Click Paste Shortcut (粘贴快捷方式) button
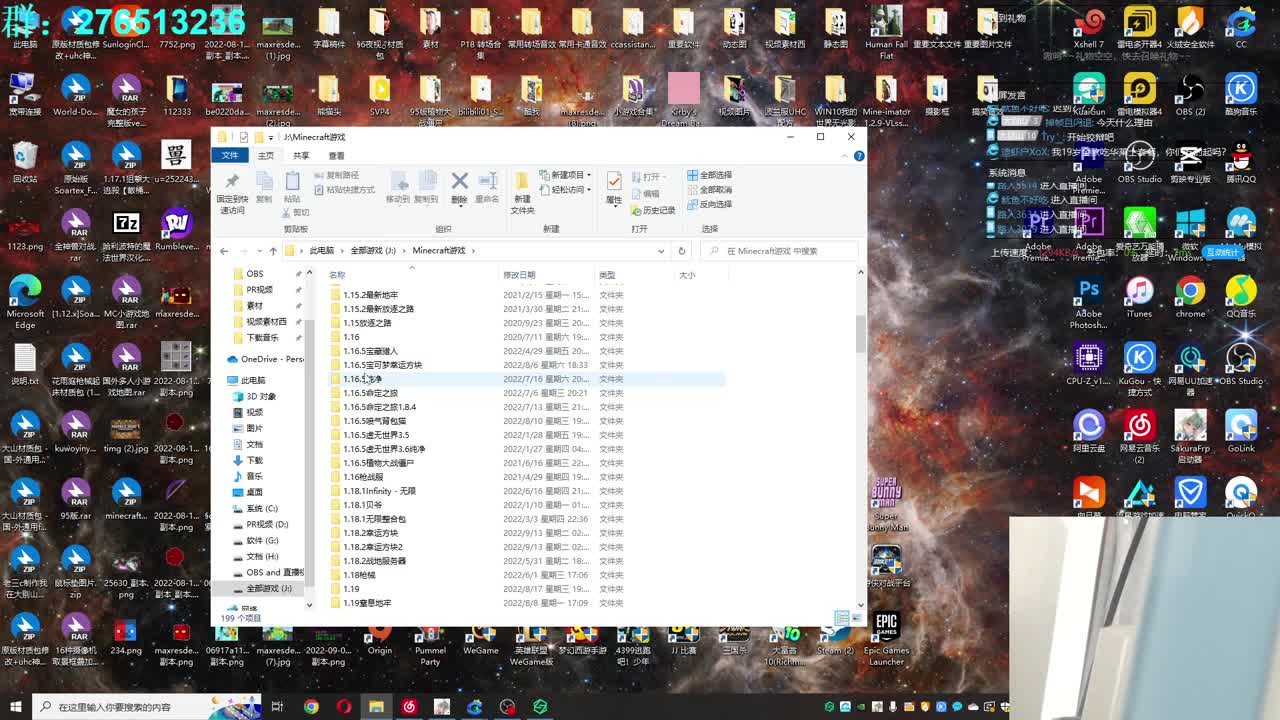 [345, 189]
